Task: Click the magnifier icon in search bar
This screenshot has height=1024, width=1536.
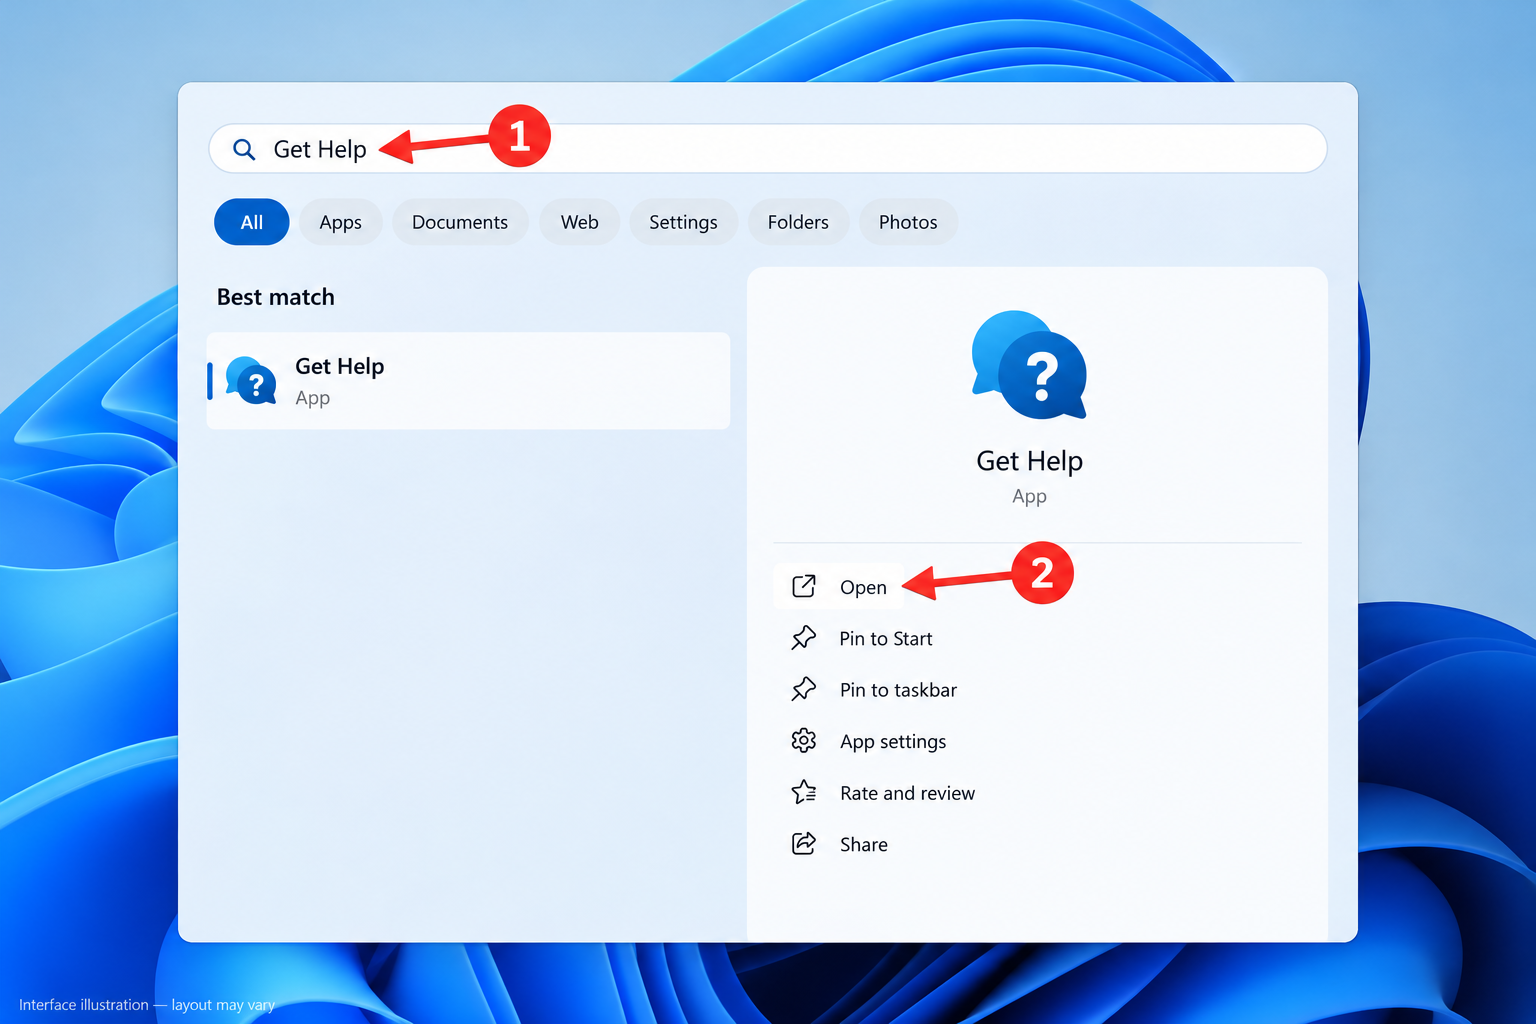Action: 244,150
